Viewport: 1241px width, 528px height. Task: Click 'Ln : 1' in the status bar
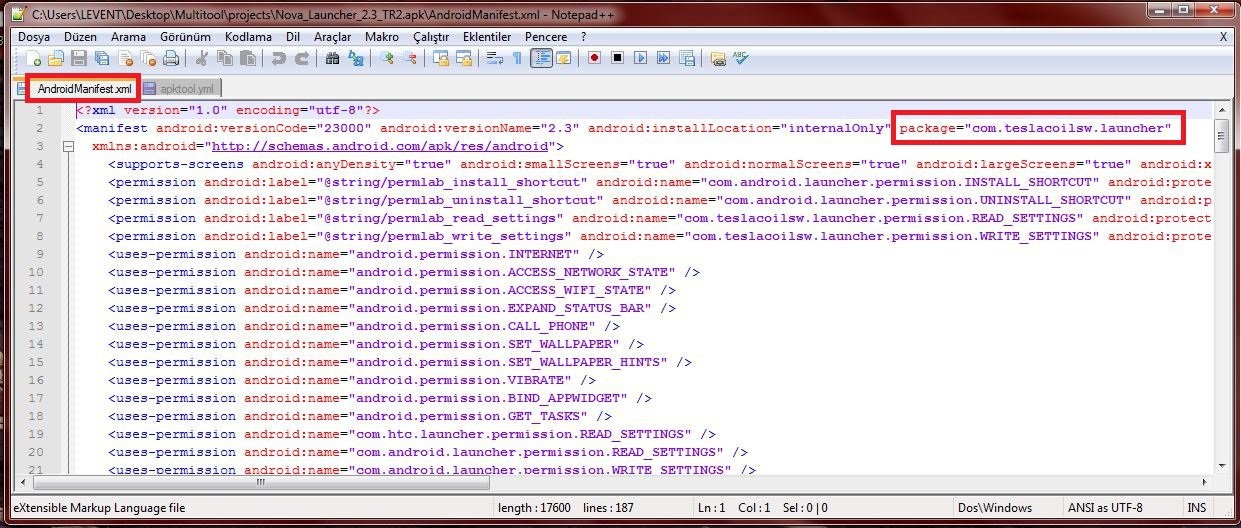[714, 508]
